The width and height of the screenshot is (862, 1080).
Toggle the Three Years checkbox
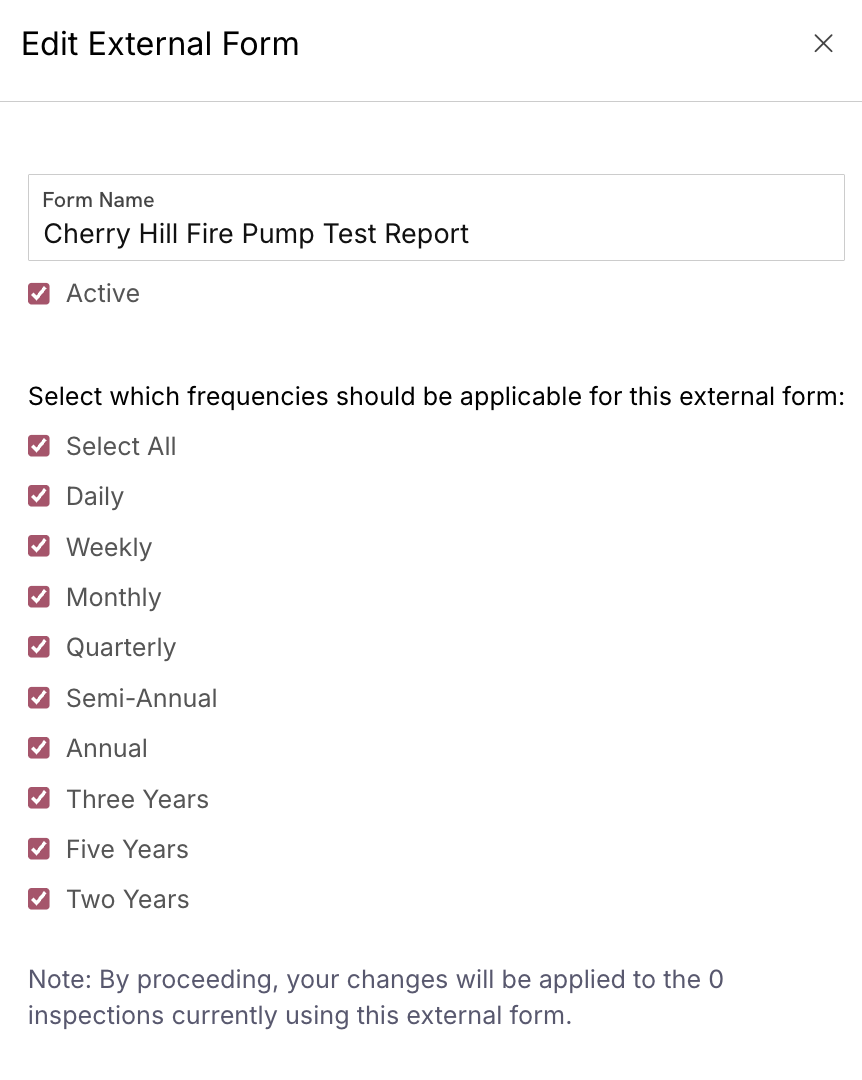coord(39,799)
